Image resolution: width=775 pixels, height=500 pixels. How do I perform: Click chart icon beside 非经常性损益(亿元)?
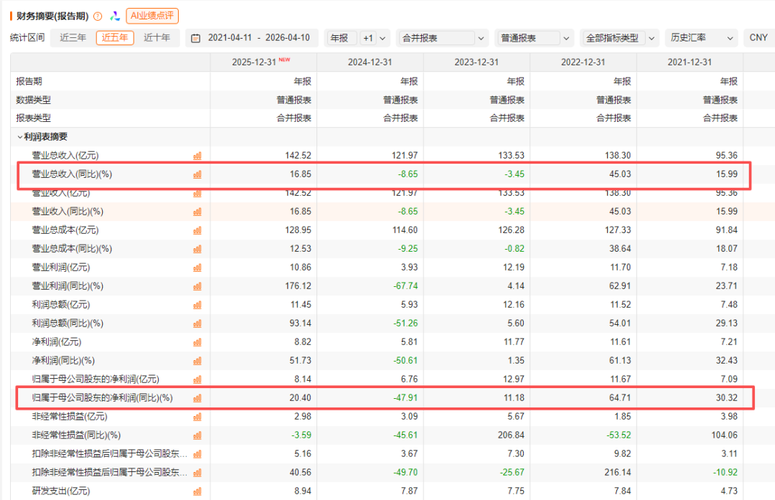tap(197, 417)
